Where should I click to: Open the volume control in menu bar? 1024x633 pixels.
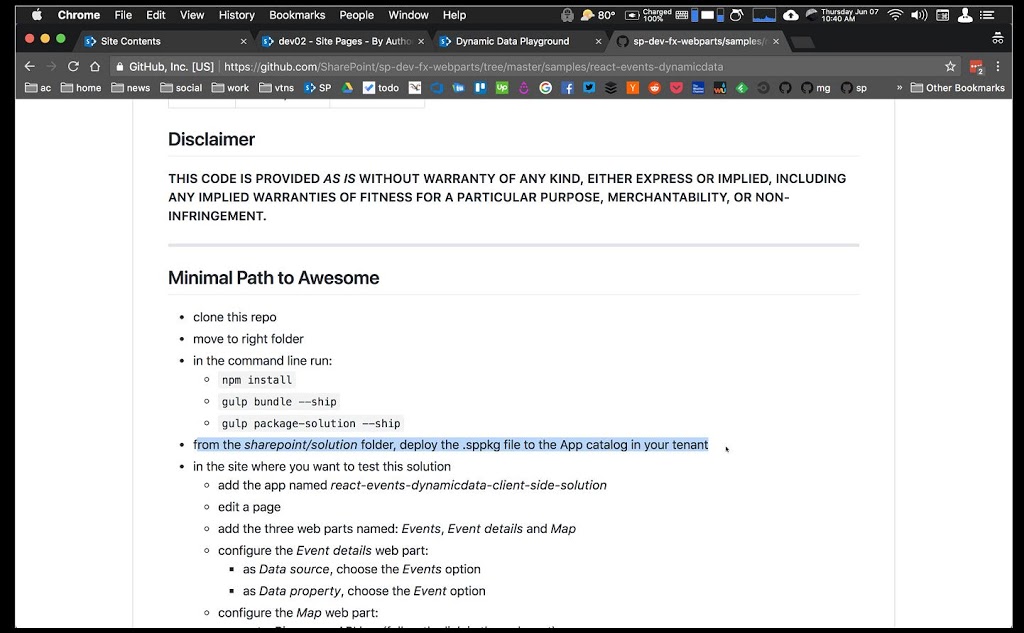[919, 14]
